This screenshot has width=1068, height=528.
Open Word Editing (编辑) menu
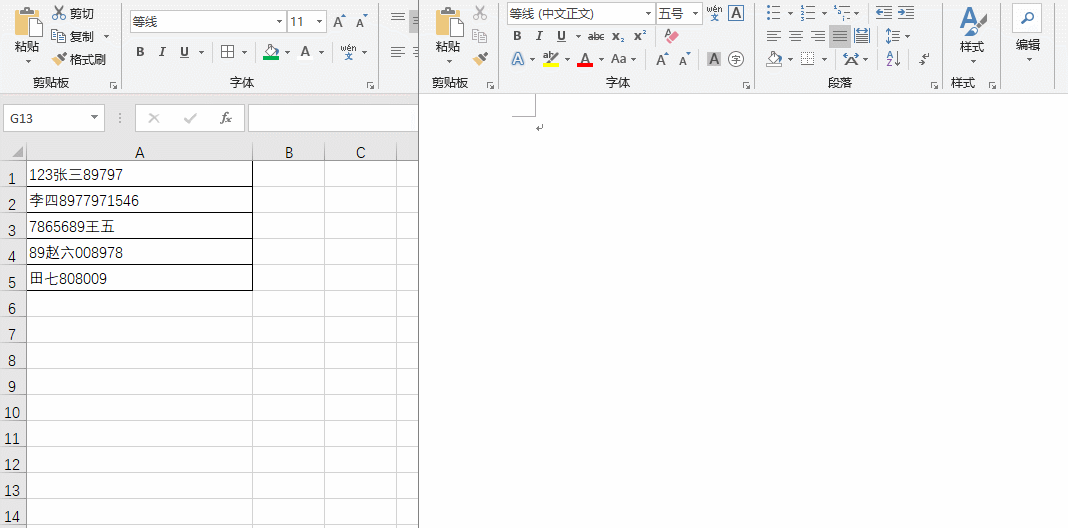click(1028, 34)
